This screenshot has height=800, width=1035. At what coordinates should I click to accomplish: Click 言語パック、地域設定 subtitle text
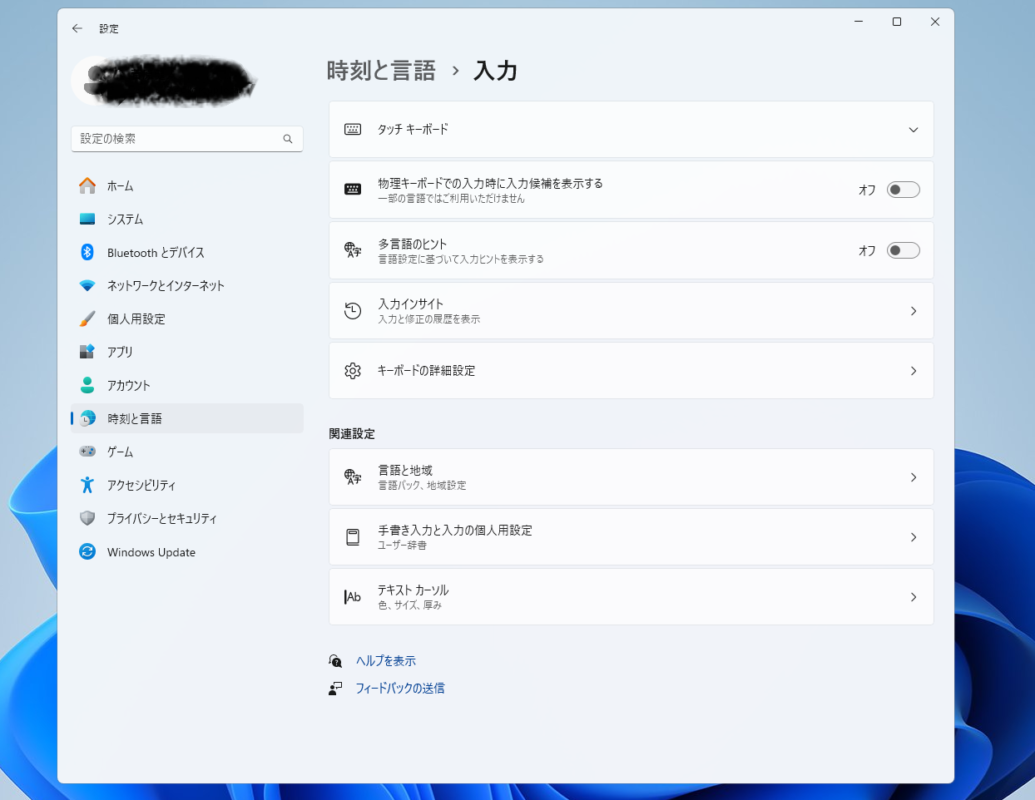pyautogui.click(x=422, y=485)
